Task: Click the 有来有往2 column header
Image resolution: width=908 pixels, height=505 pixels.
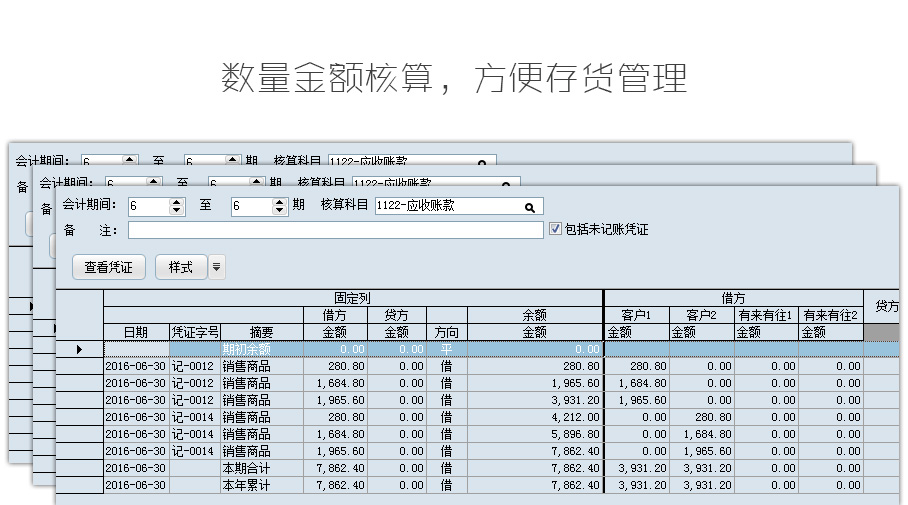Action: [x=830, y=315]
